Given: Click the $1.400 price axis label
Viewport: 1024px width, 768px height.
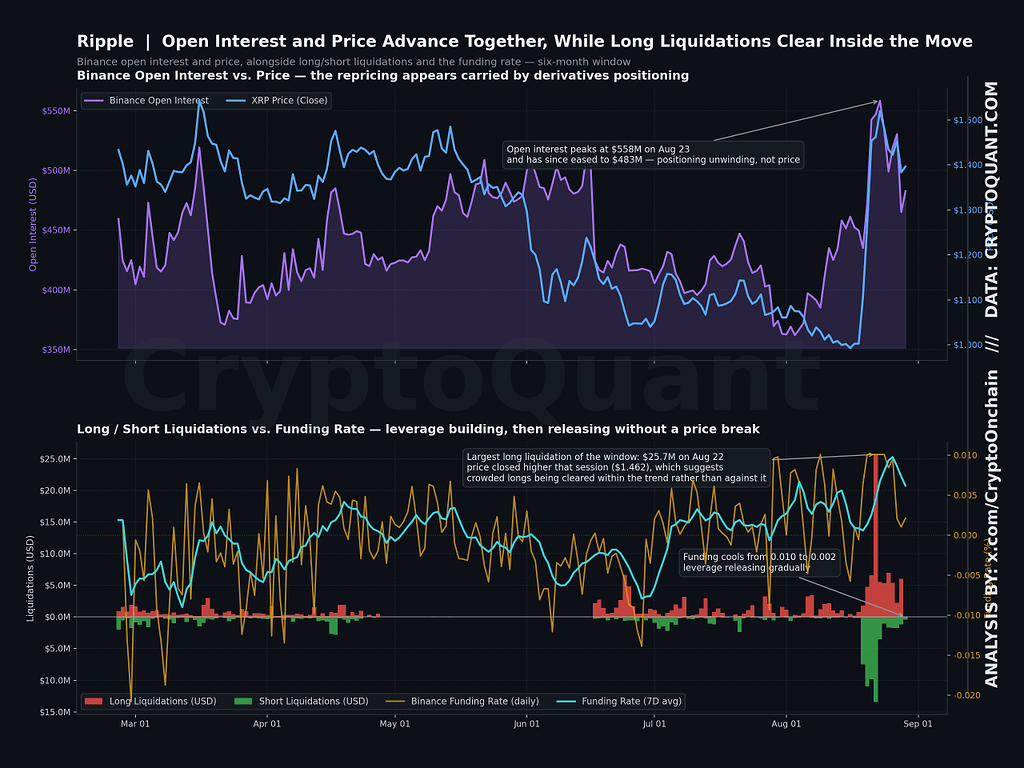Looking at the screenshot, I should point(968,165).
